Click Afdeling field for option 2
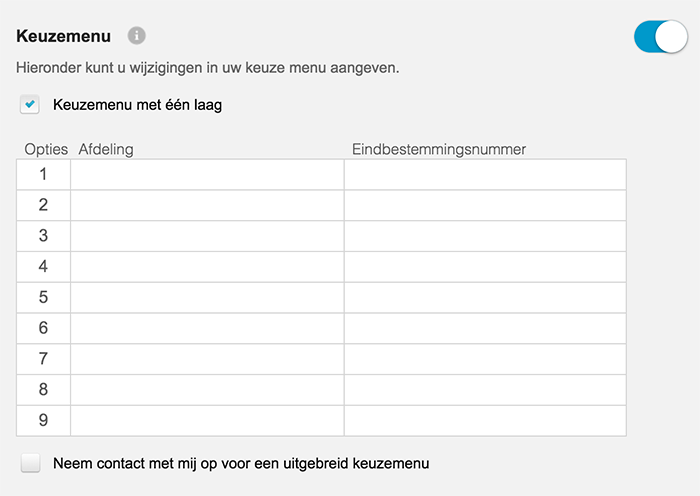This screenshot has width=700, height=496. 207,205
